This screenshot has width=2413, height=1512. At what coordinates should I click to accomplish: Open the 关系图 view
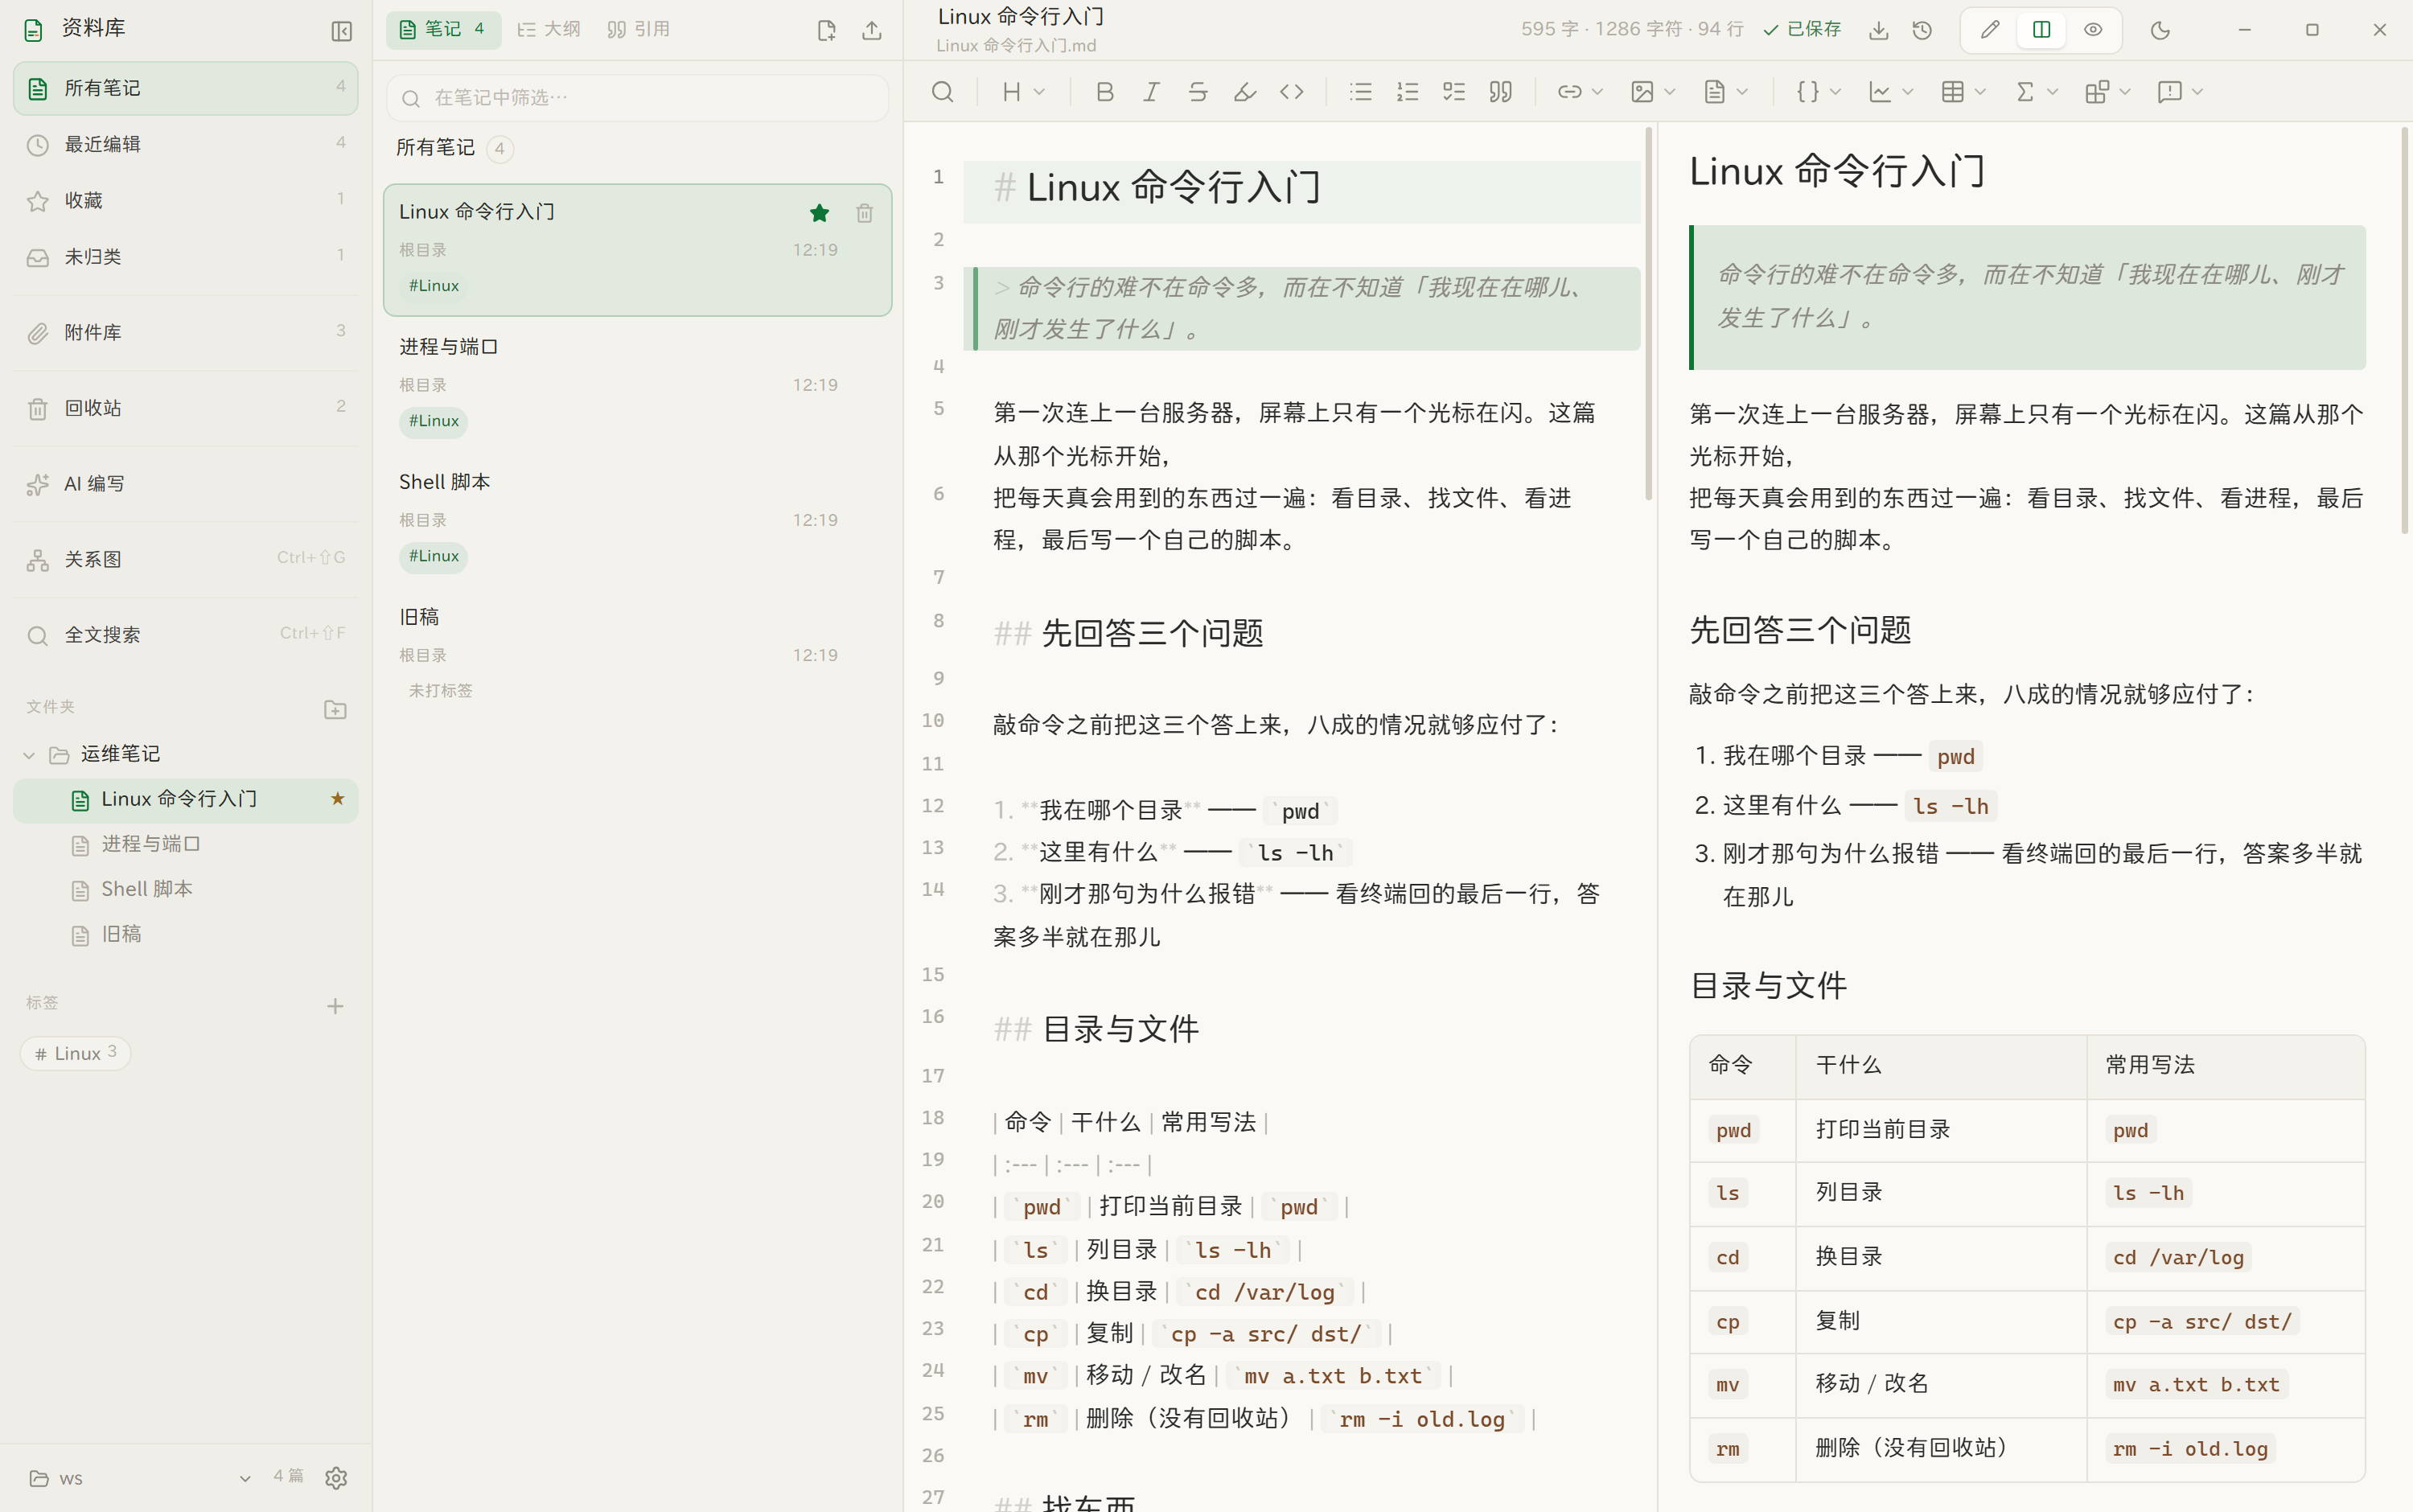[x=186, y=560]
